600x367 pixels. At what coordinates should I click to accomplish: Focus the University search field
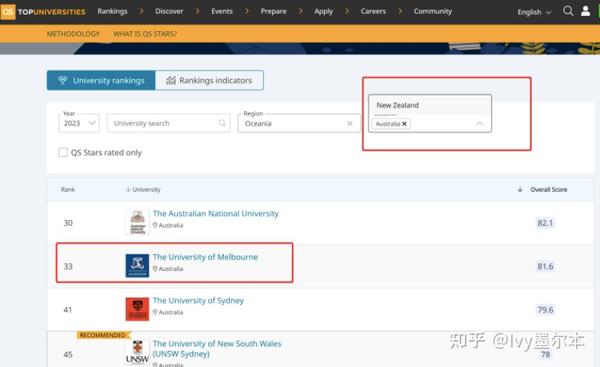168,123
